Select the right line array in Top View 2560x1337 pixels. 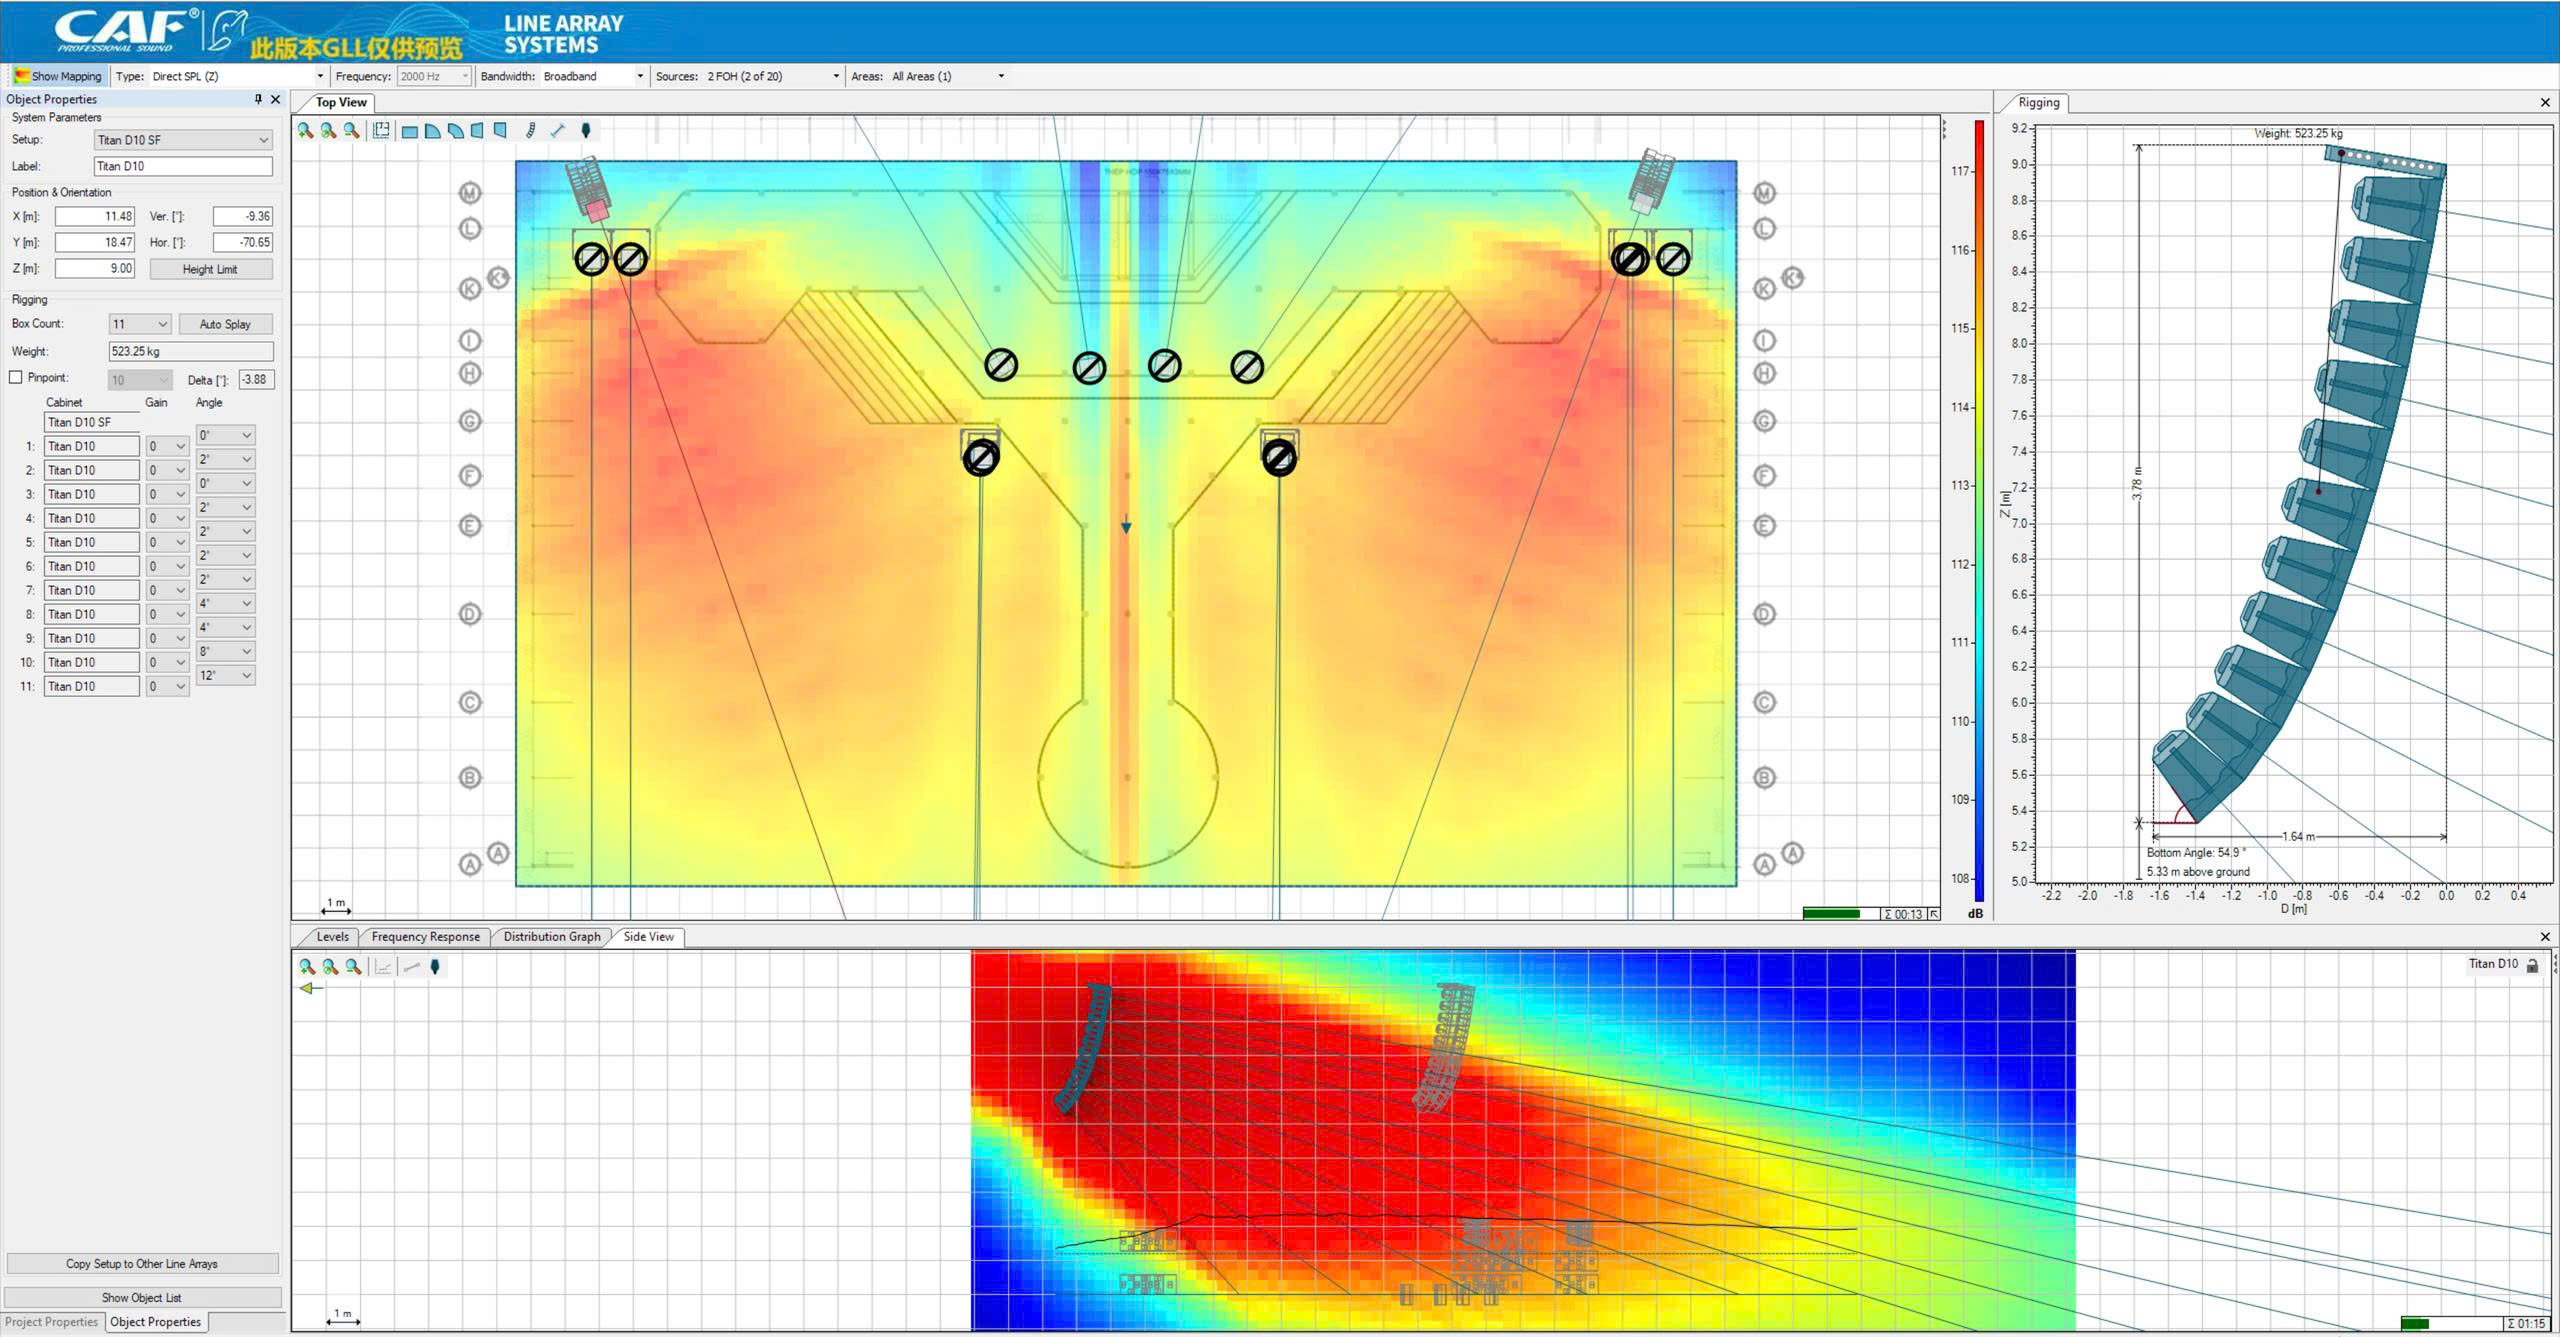[x=1652, y=181]
